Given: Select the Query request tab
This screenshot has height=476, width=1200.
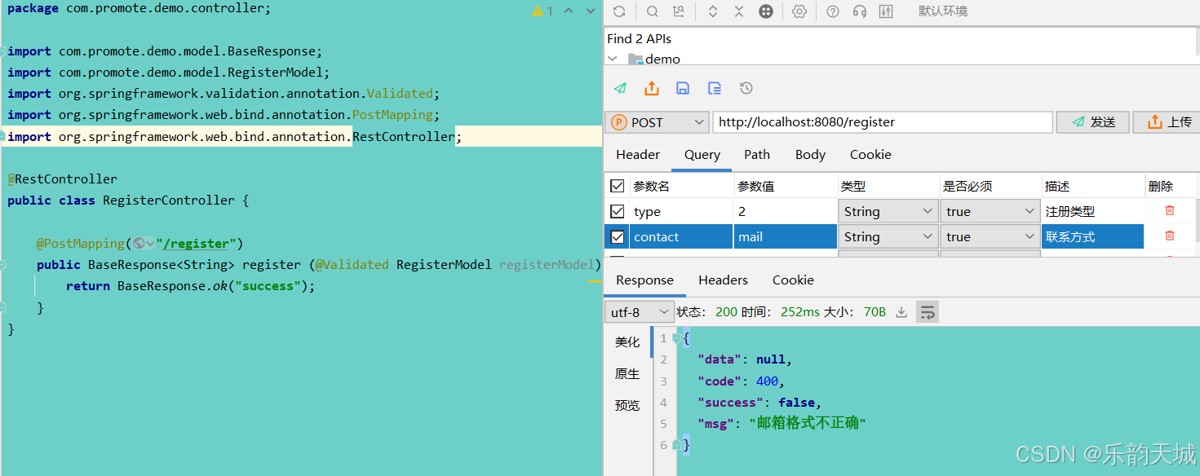Looking at the screenshot, I should click(x=702, y=154).
